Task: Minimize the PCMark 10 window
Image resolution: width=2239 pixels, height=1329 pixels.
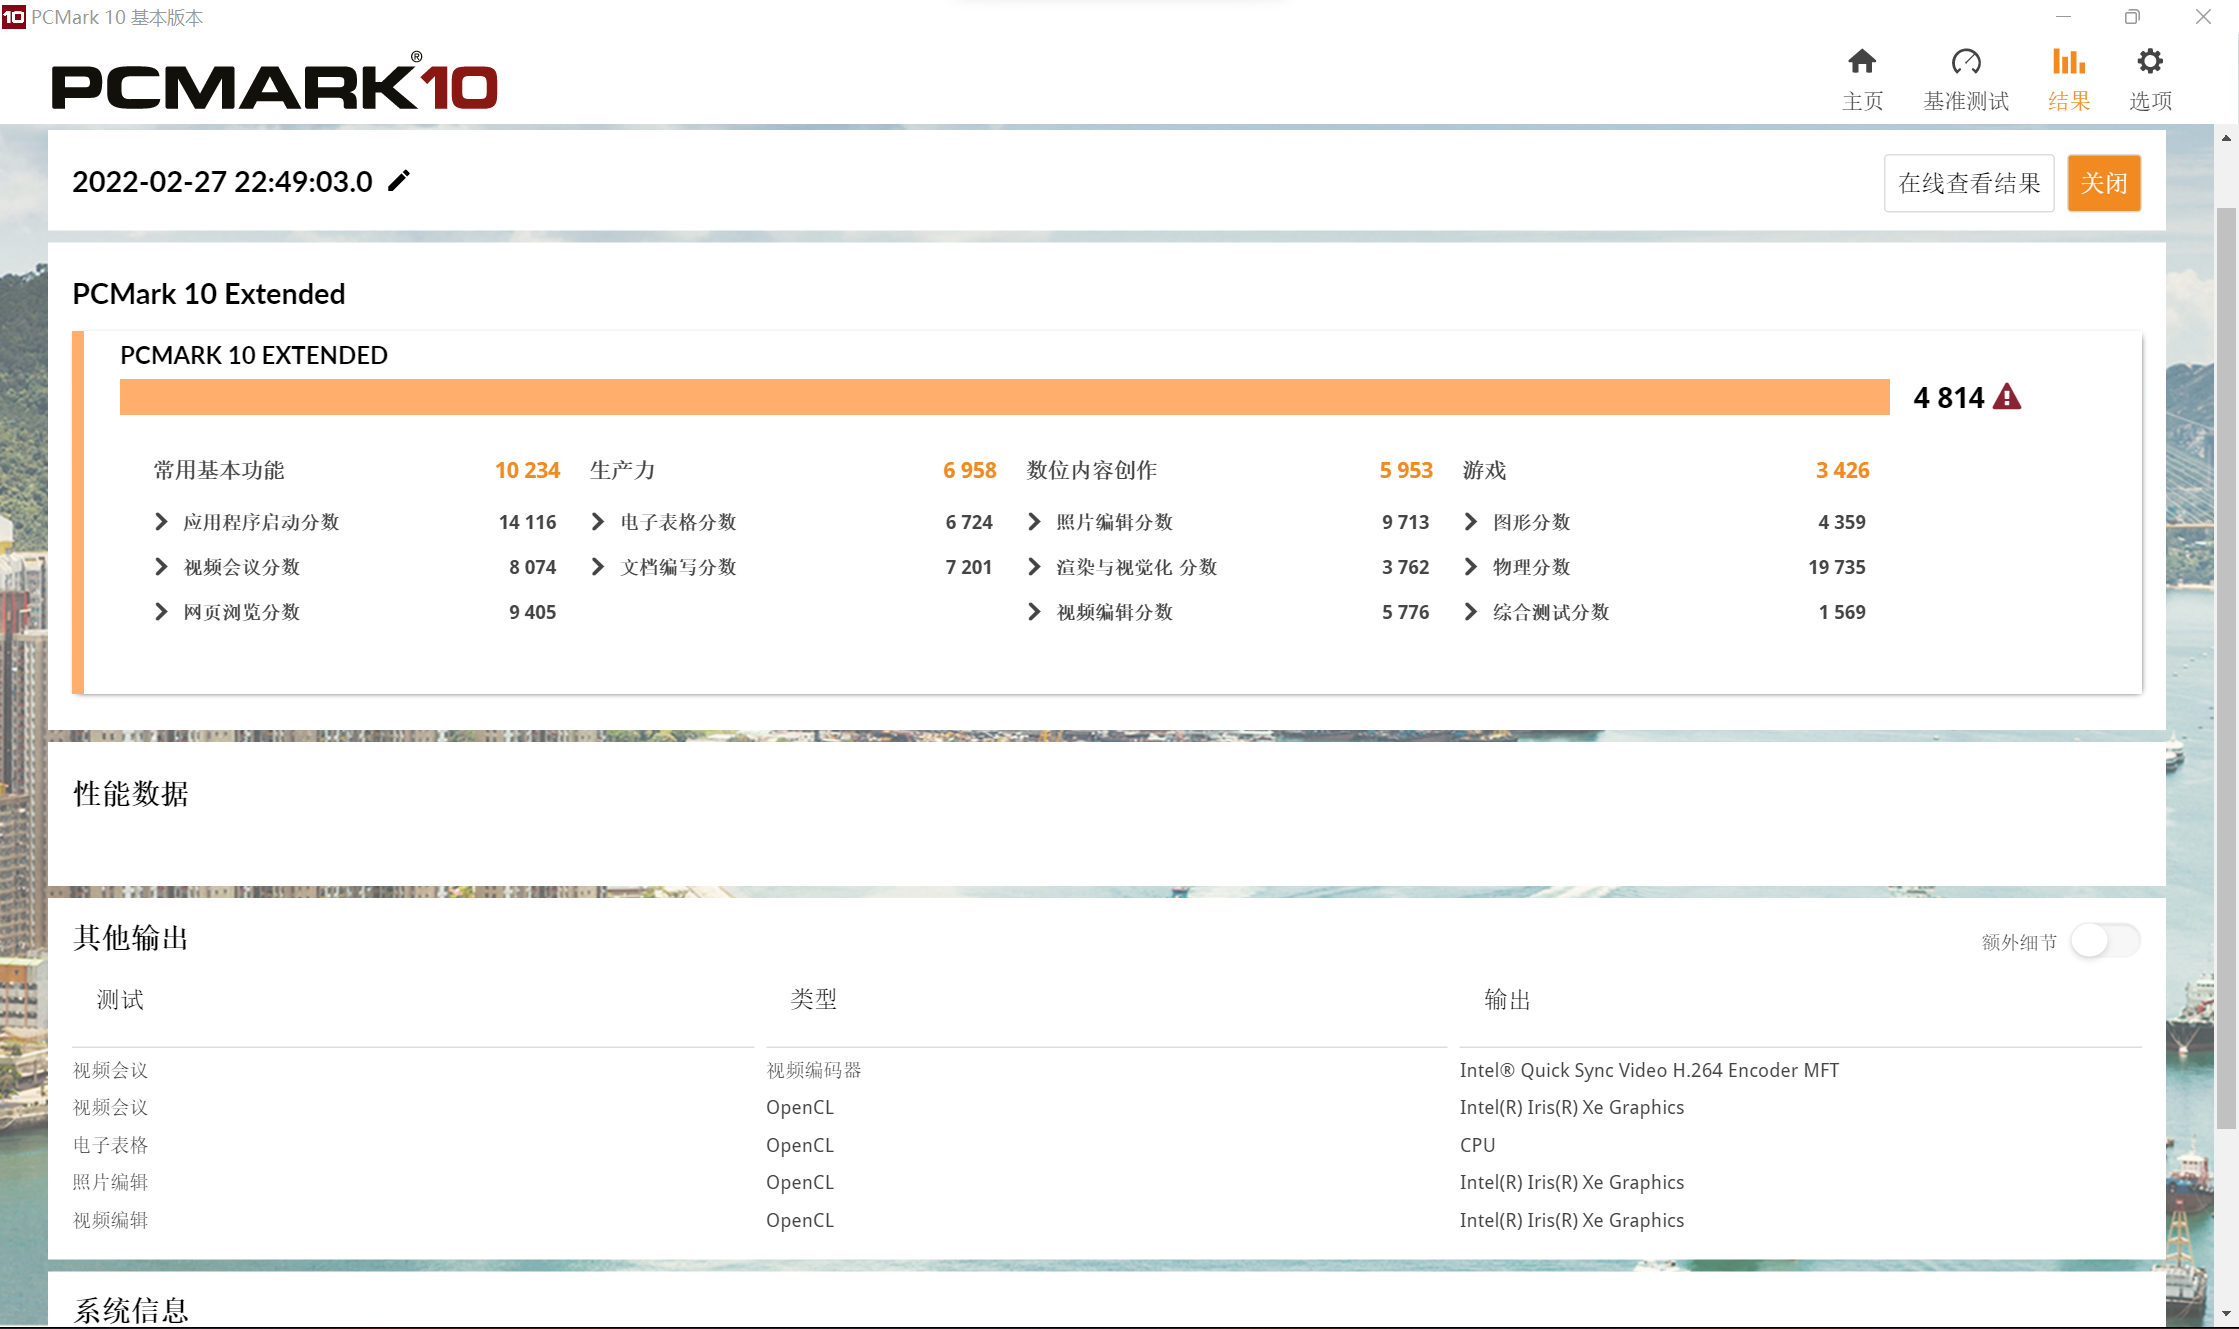Action: click(x=2063, y=17)
